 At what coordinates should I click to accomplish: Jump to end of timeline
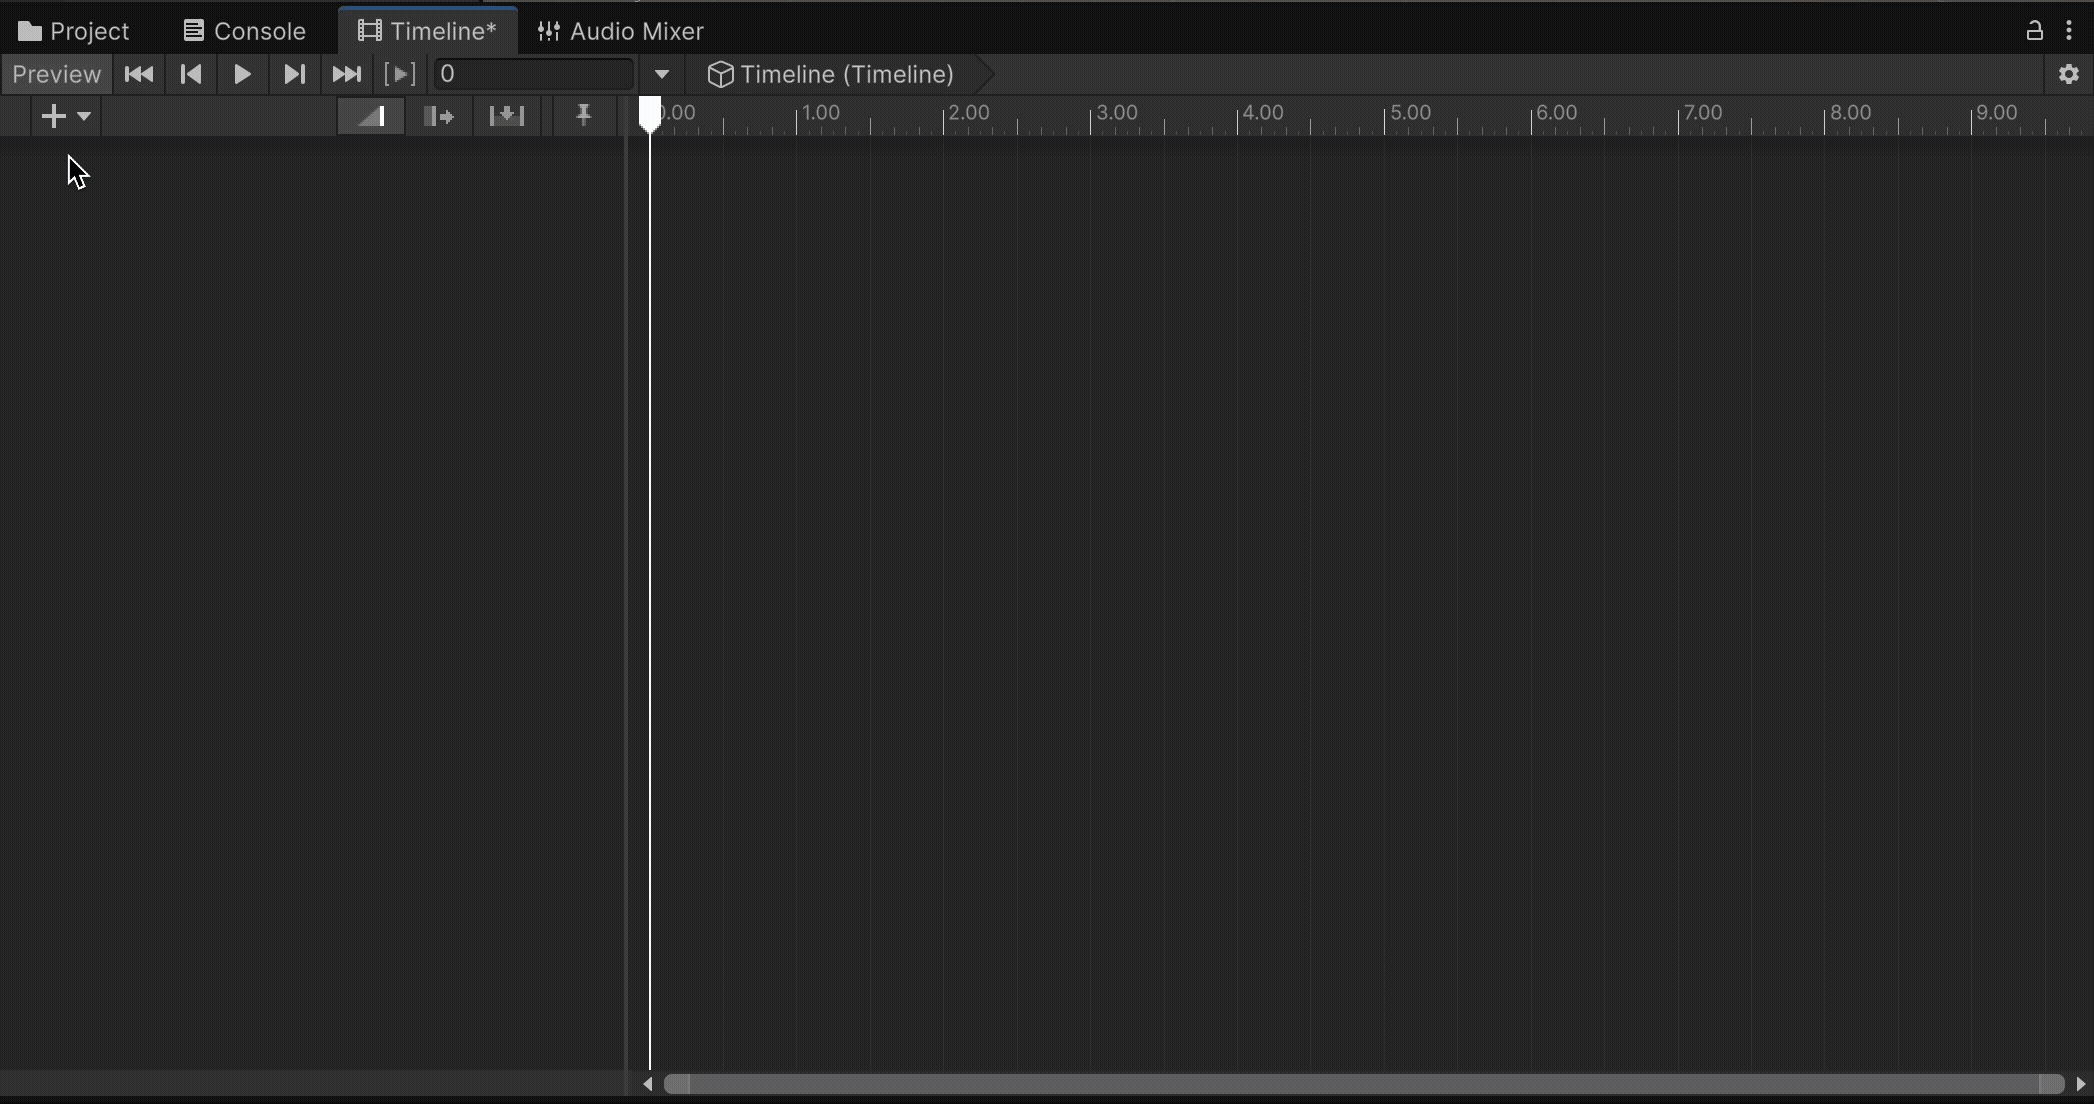click(x=347, y=74)
